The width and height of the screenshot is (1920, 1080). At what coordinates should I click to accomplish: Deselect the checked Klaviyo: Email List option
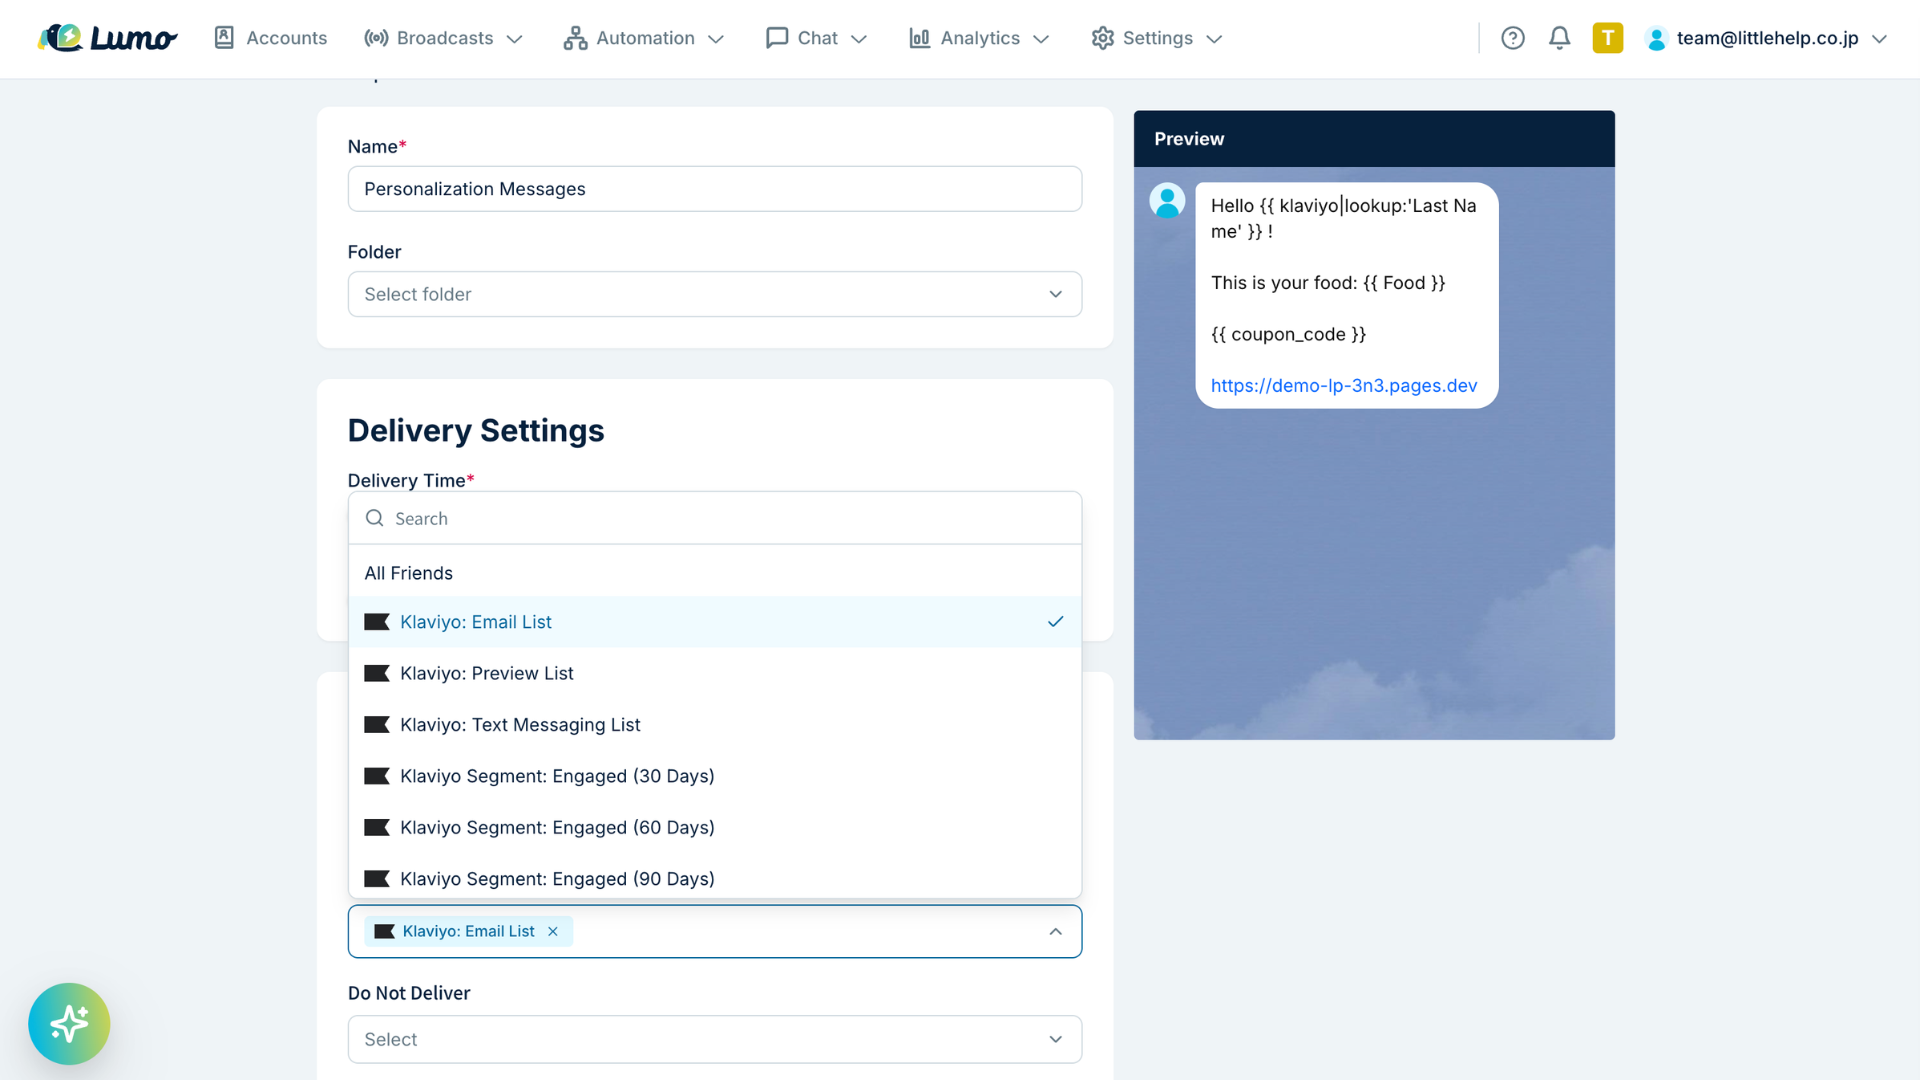715,622
